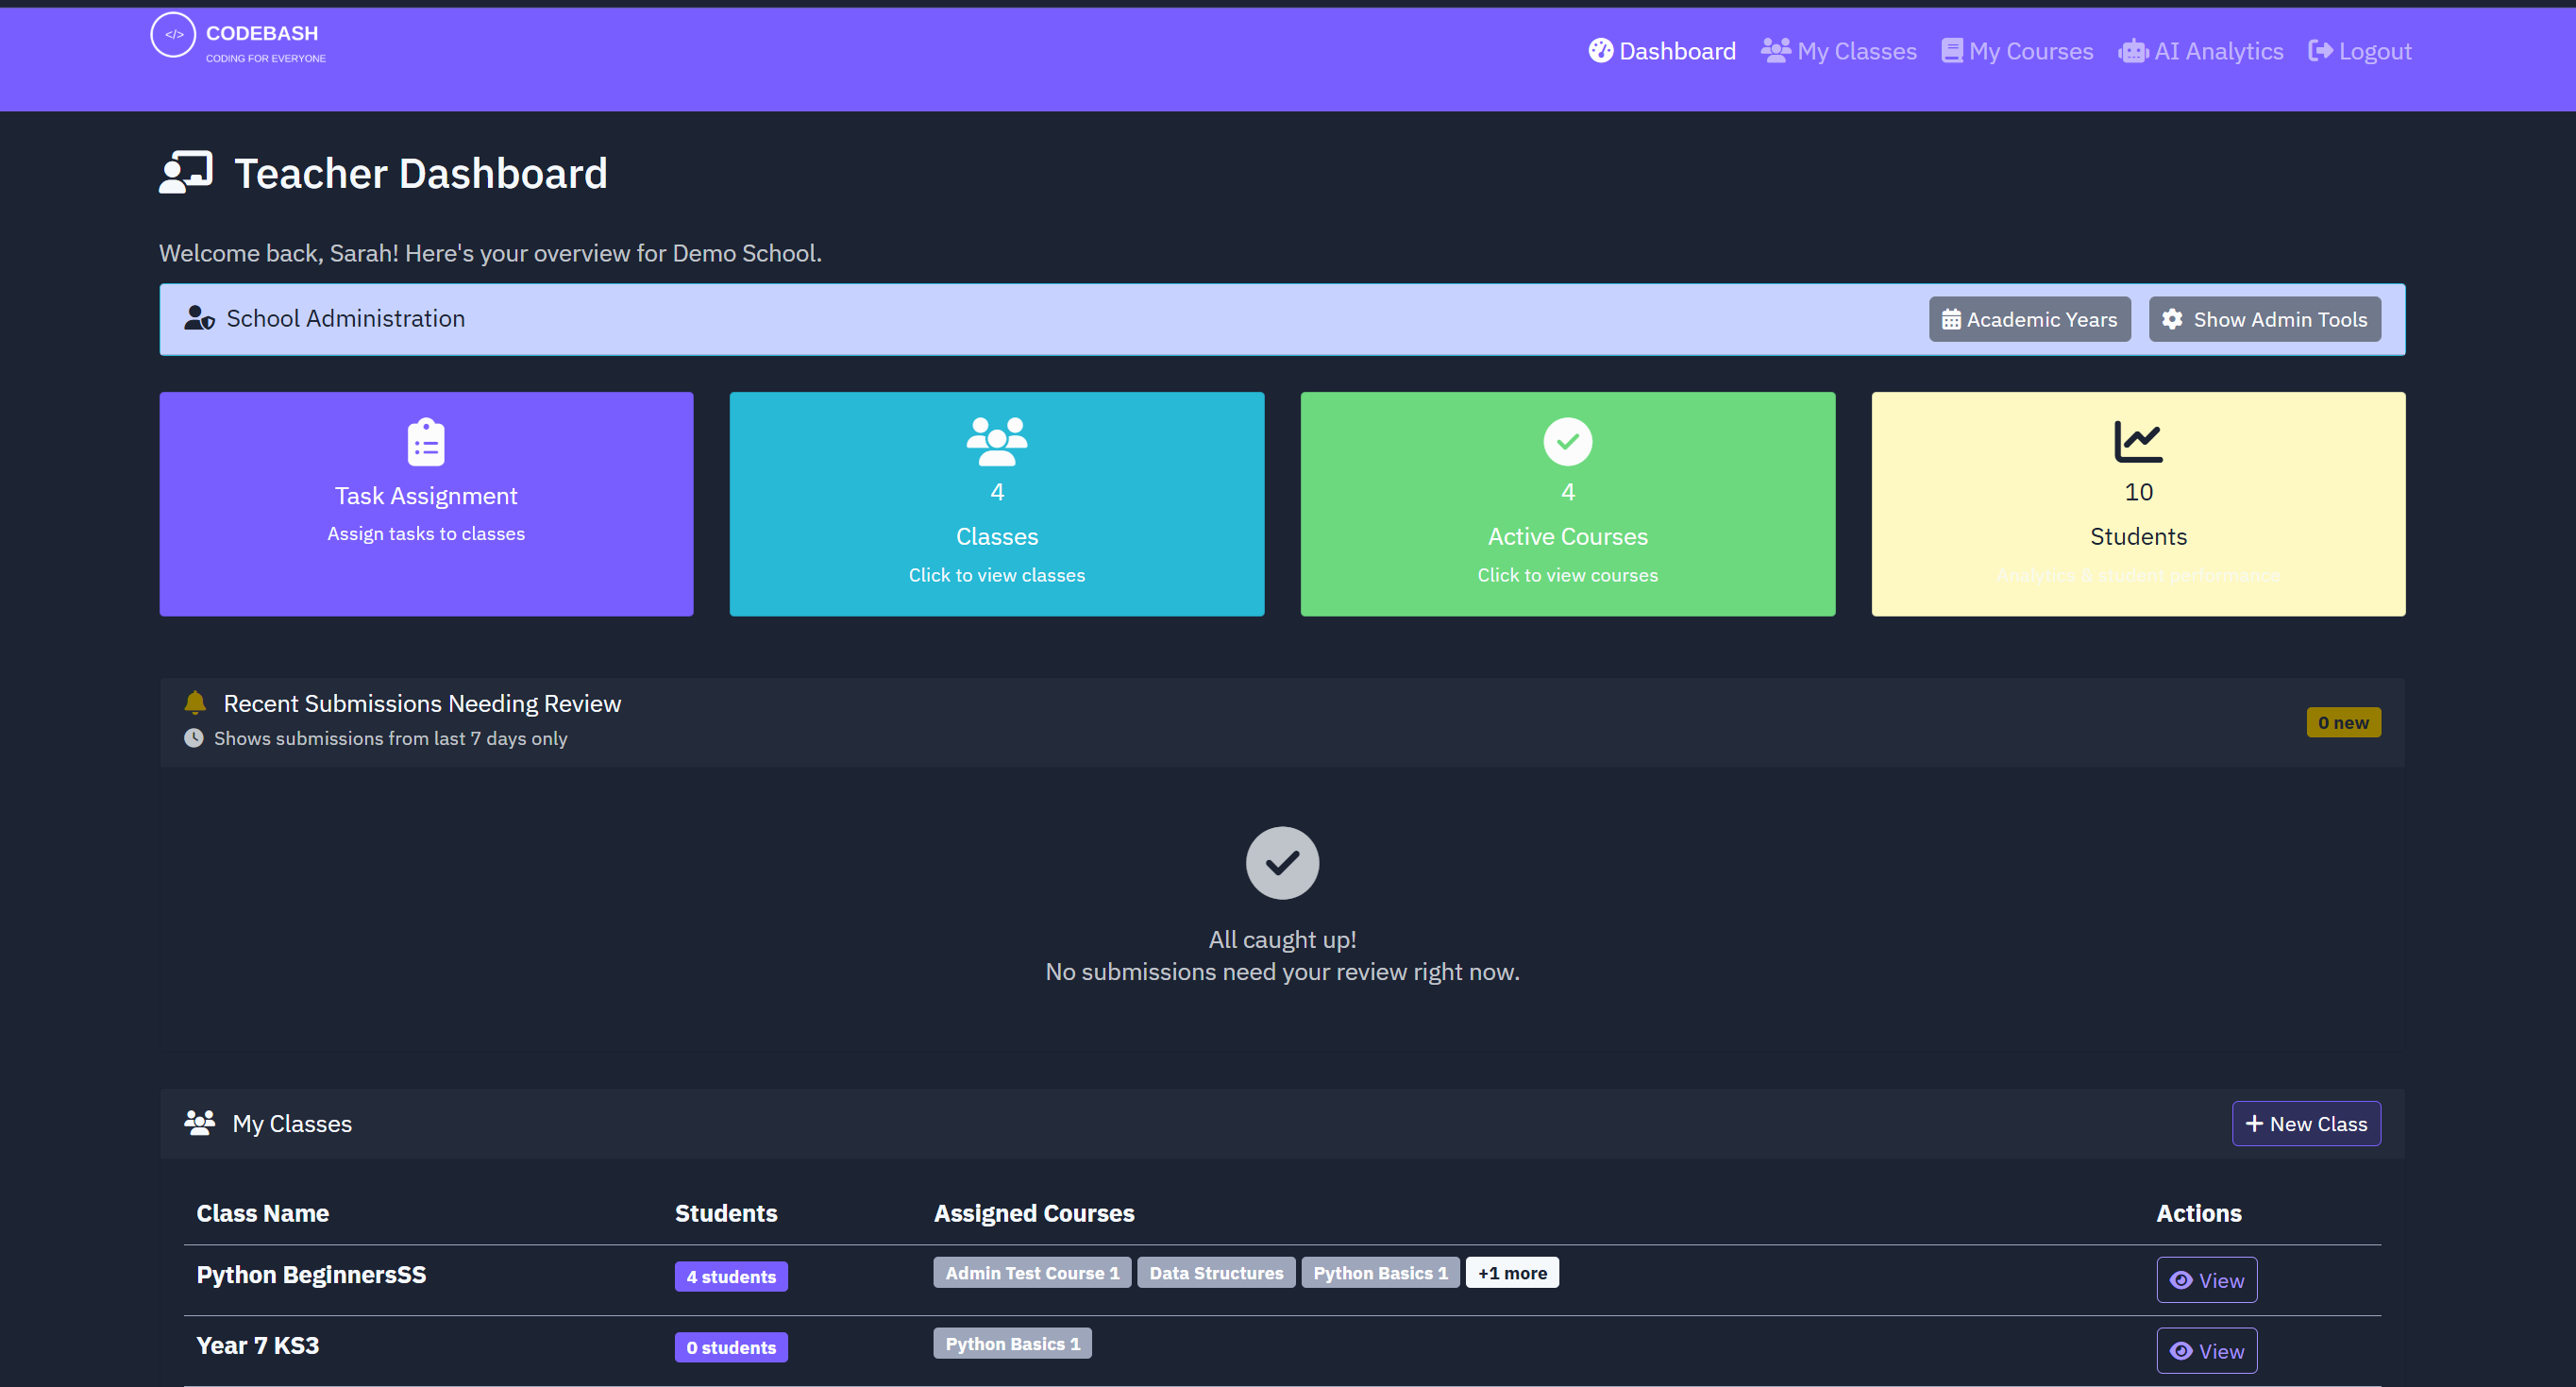Click the eye icon in Python BeginnersSS row
The width and height of the screenshot is (2576, 1387).
pos(2181,1281)
